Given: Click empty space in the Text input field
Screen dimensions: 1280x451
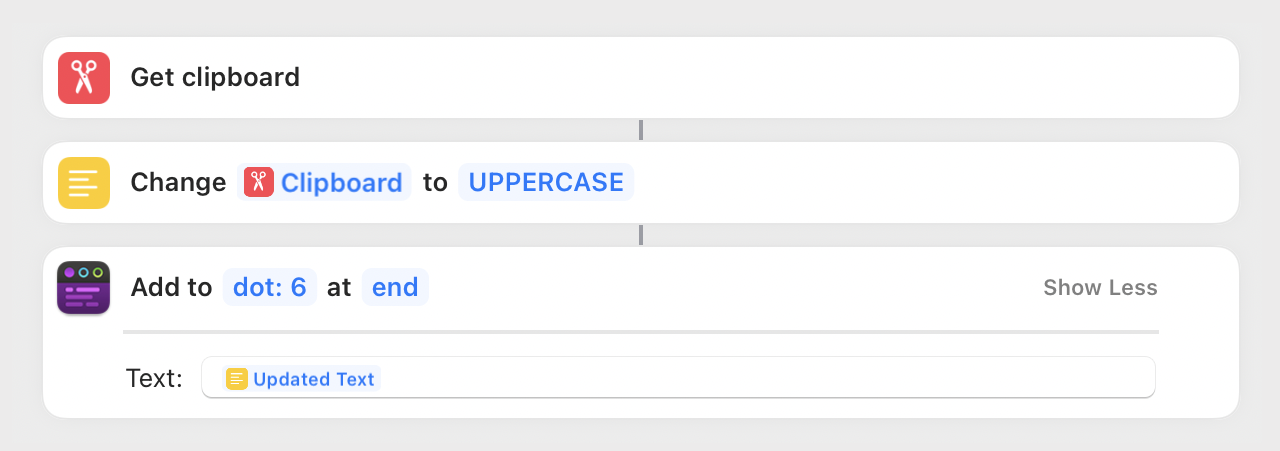Looking at the screenshot, I should click(760, 378).
